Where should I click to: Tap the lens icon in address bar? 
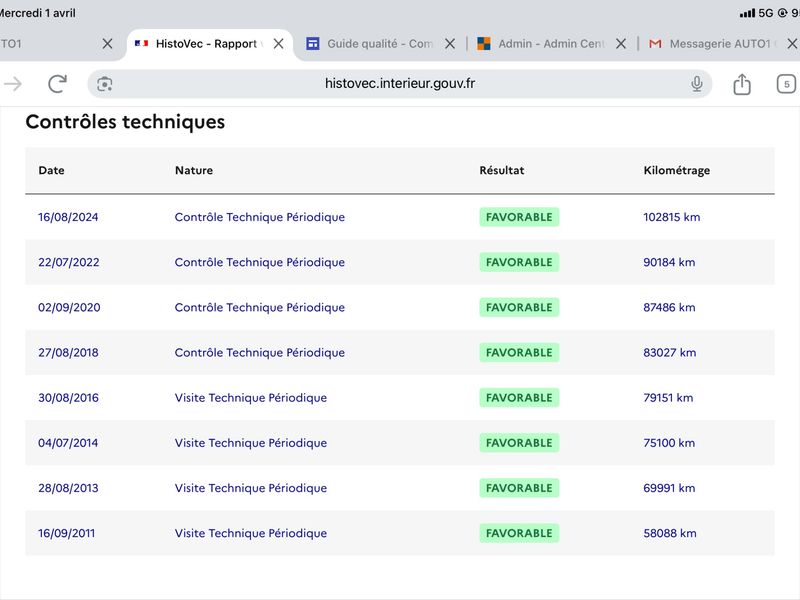click(105, 84)
